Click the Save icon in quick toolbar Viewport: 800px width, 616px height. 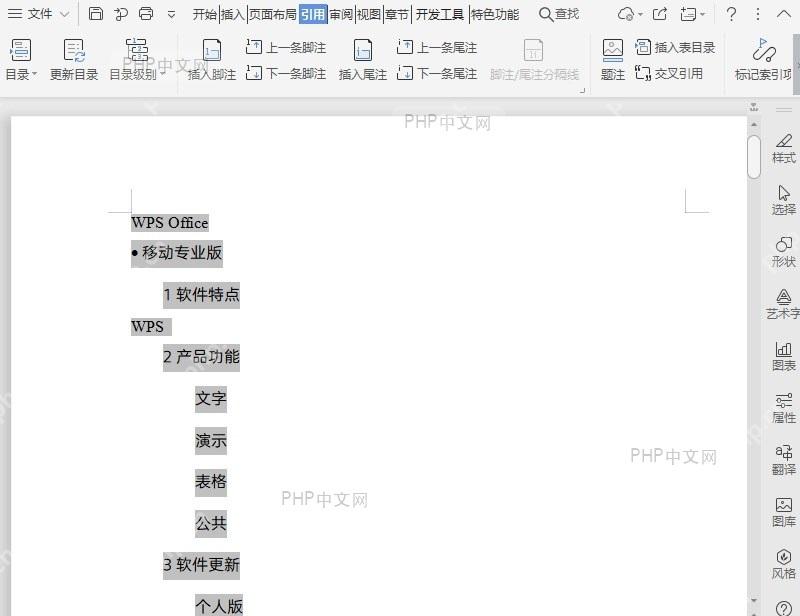click(95, 14)
